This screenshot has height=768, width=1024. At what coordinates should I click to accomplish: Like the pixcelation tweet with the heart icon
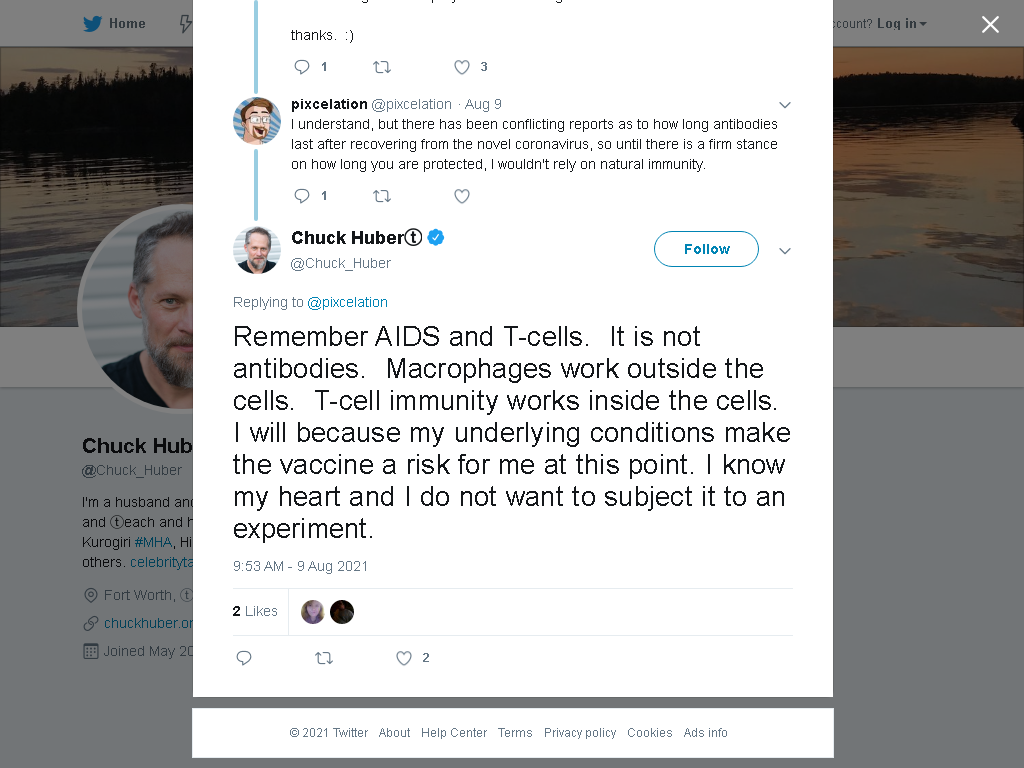pyautogui.click(x=462, y=196)
